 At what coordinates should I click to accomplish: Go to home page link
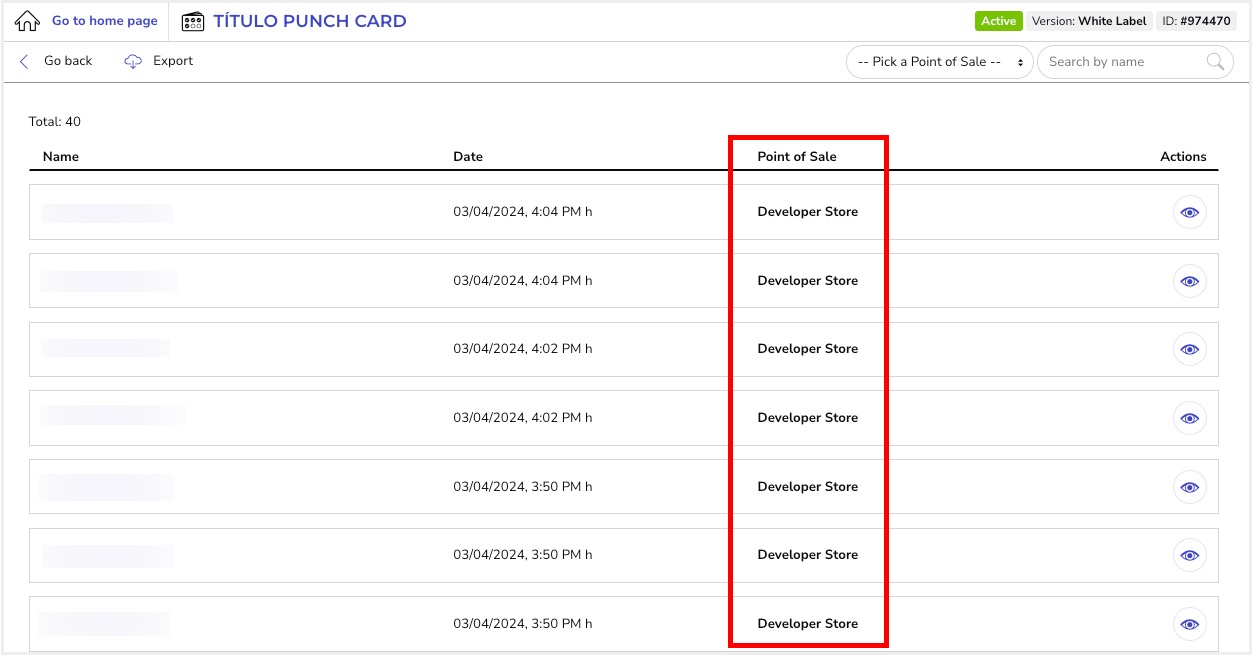point(104,21)
